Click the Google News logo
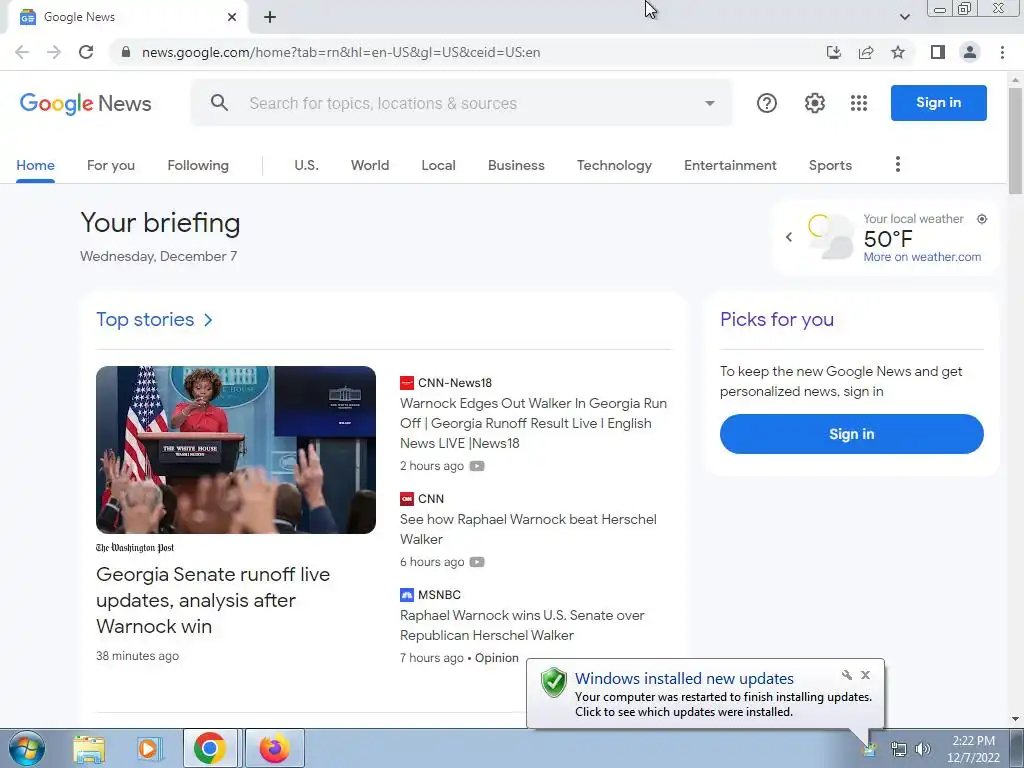The width and height of the screenshot is (1024, 768). pos(86,103)
